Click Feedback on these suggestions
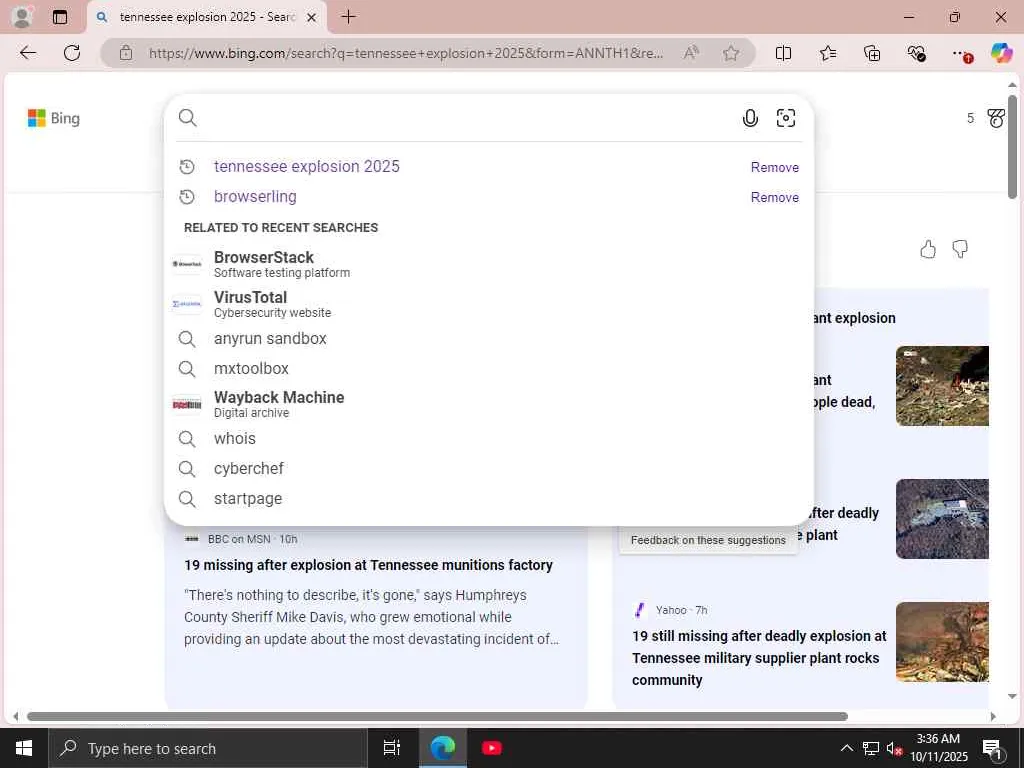 tap(708, 540)
